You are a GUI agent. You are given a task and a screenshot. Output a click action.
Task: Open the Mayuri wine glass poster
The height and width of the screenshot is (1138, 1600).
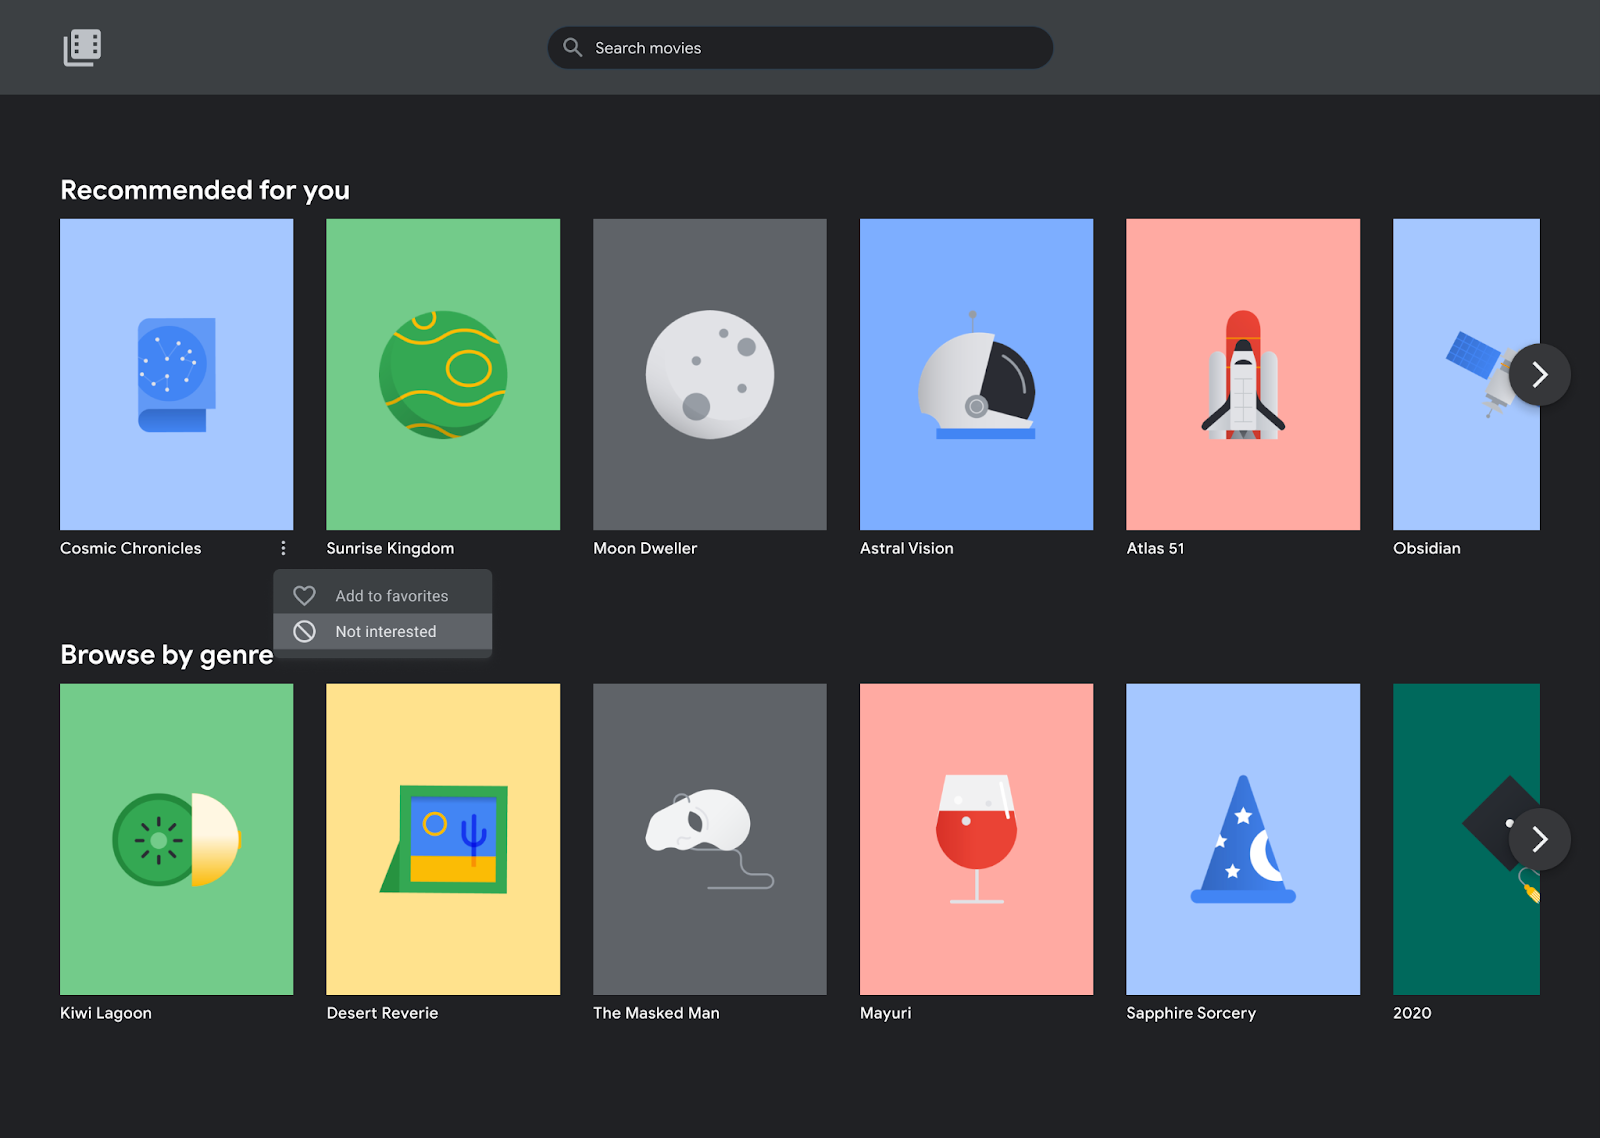click(976, 839)
